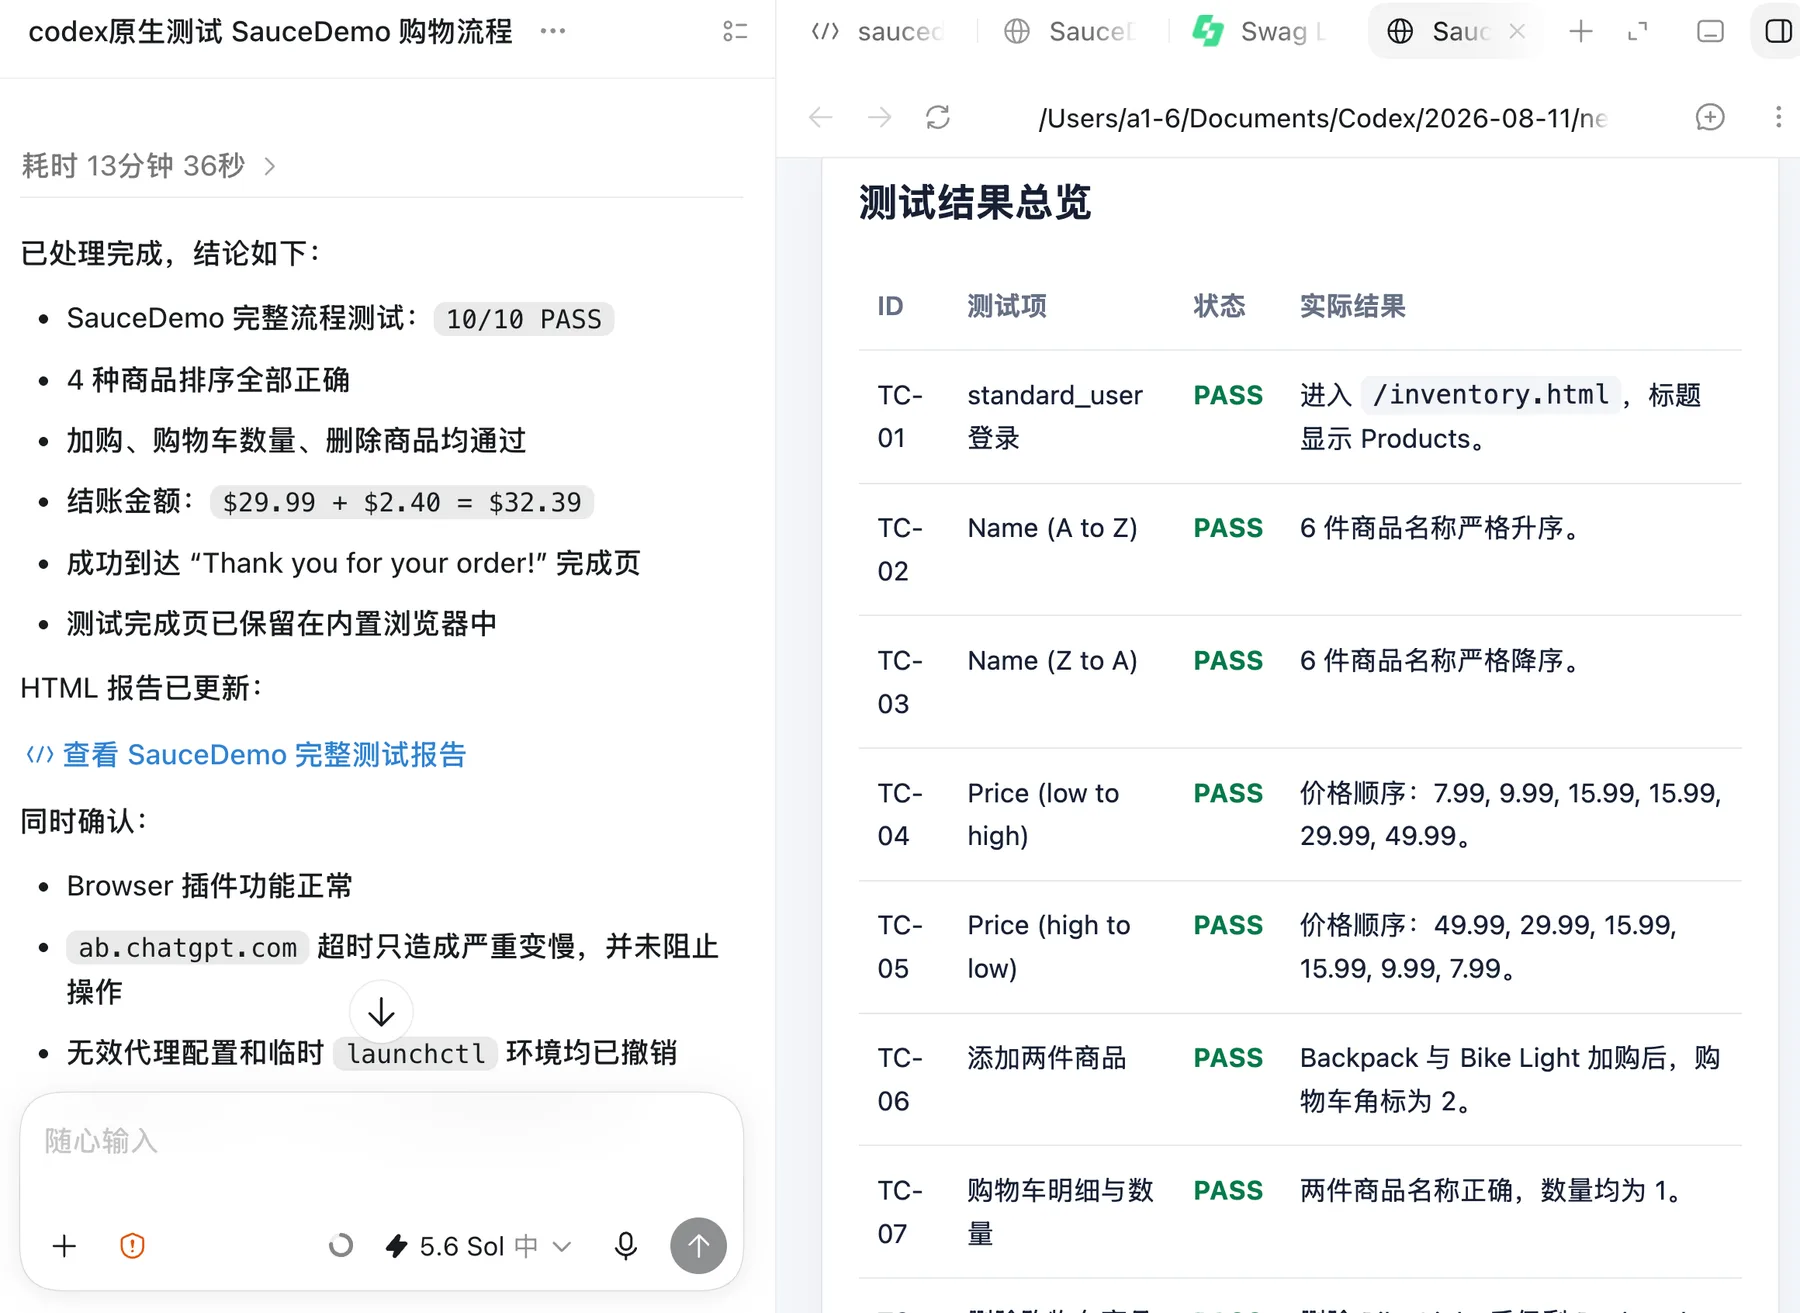Viewport: 1800px width, 1313px height.
Task: Click the 添加两件商品 test item
Action: tap(1047, 1058)
